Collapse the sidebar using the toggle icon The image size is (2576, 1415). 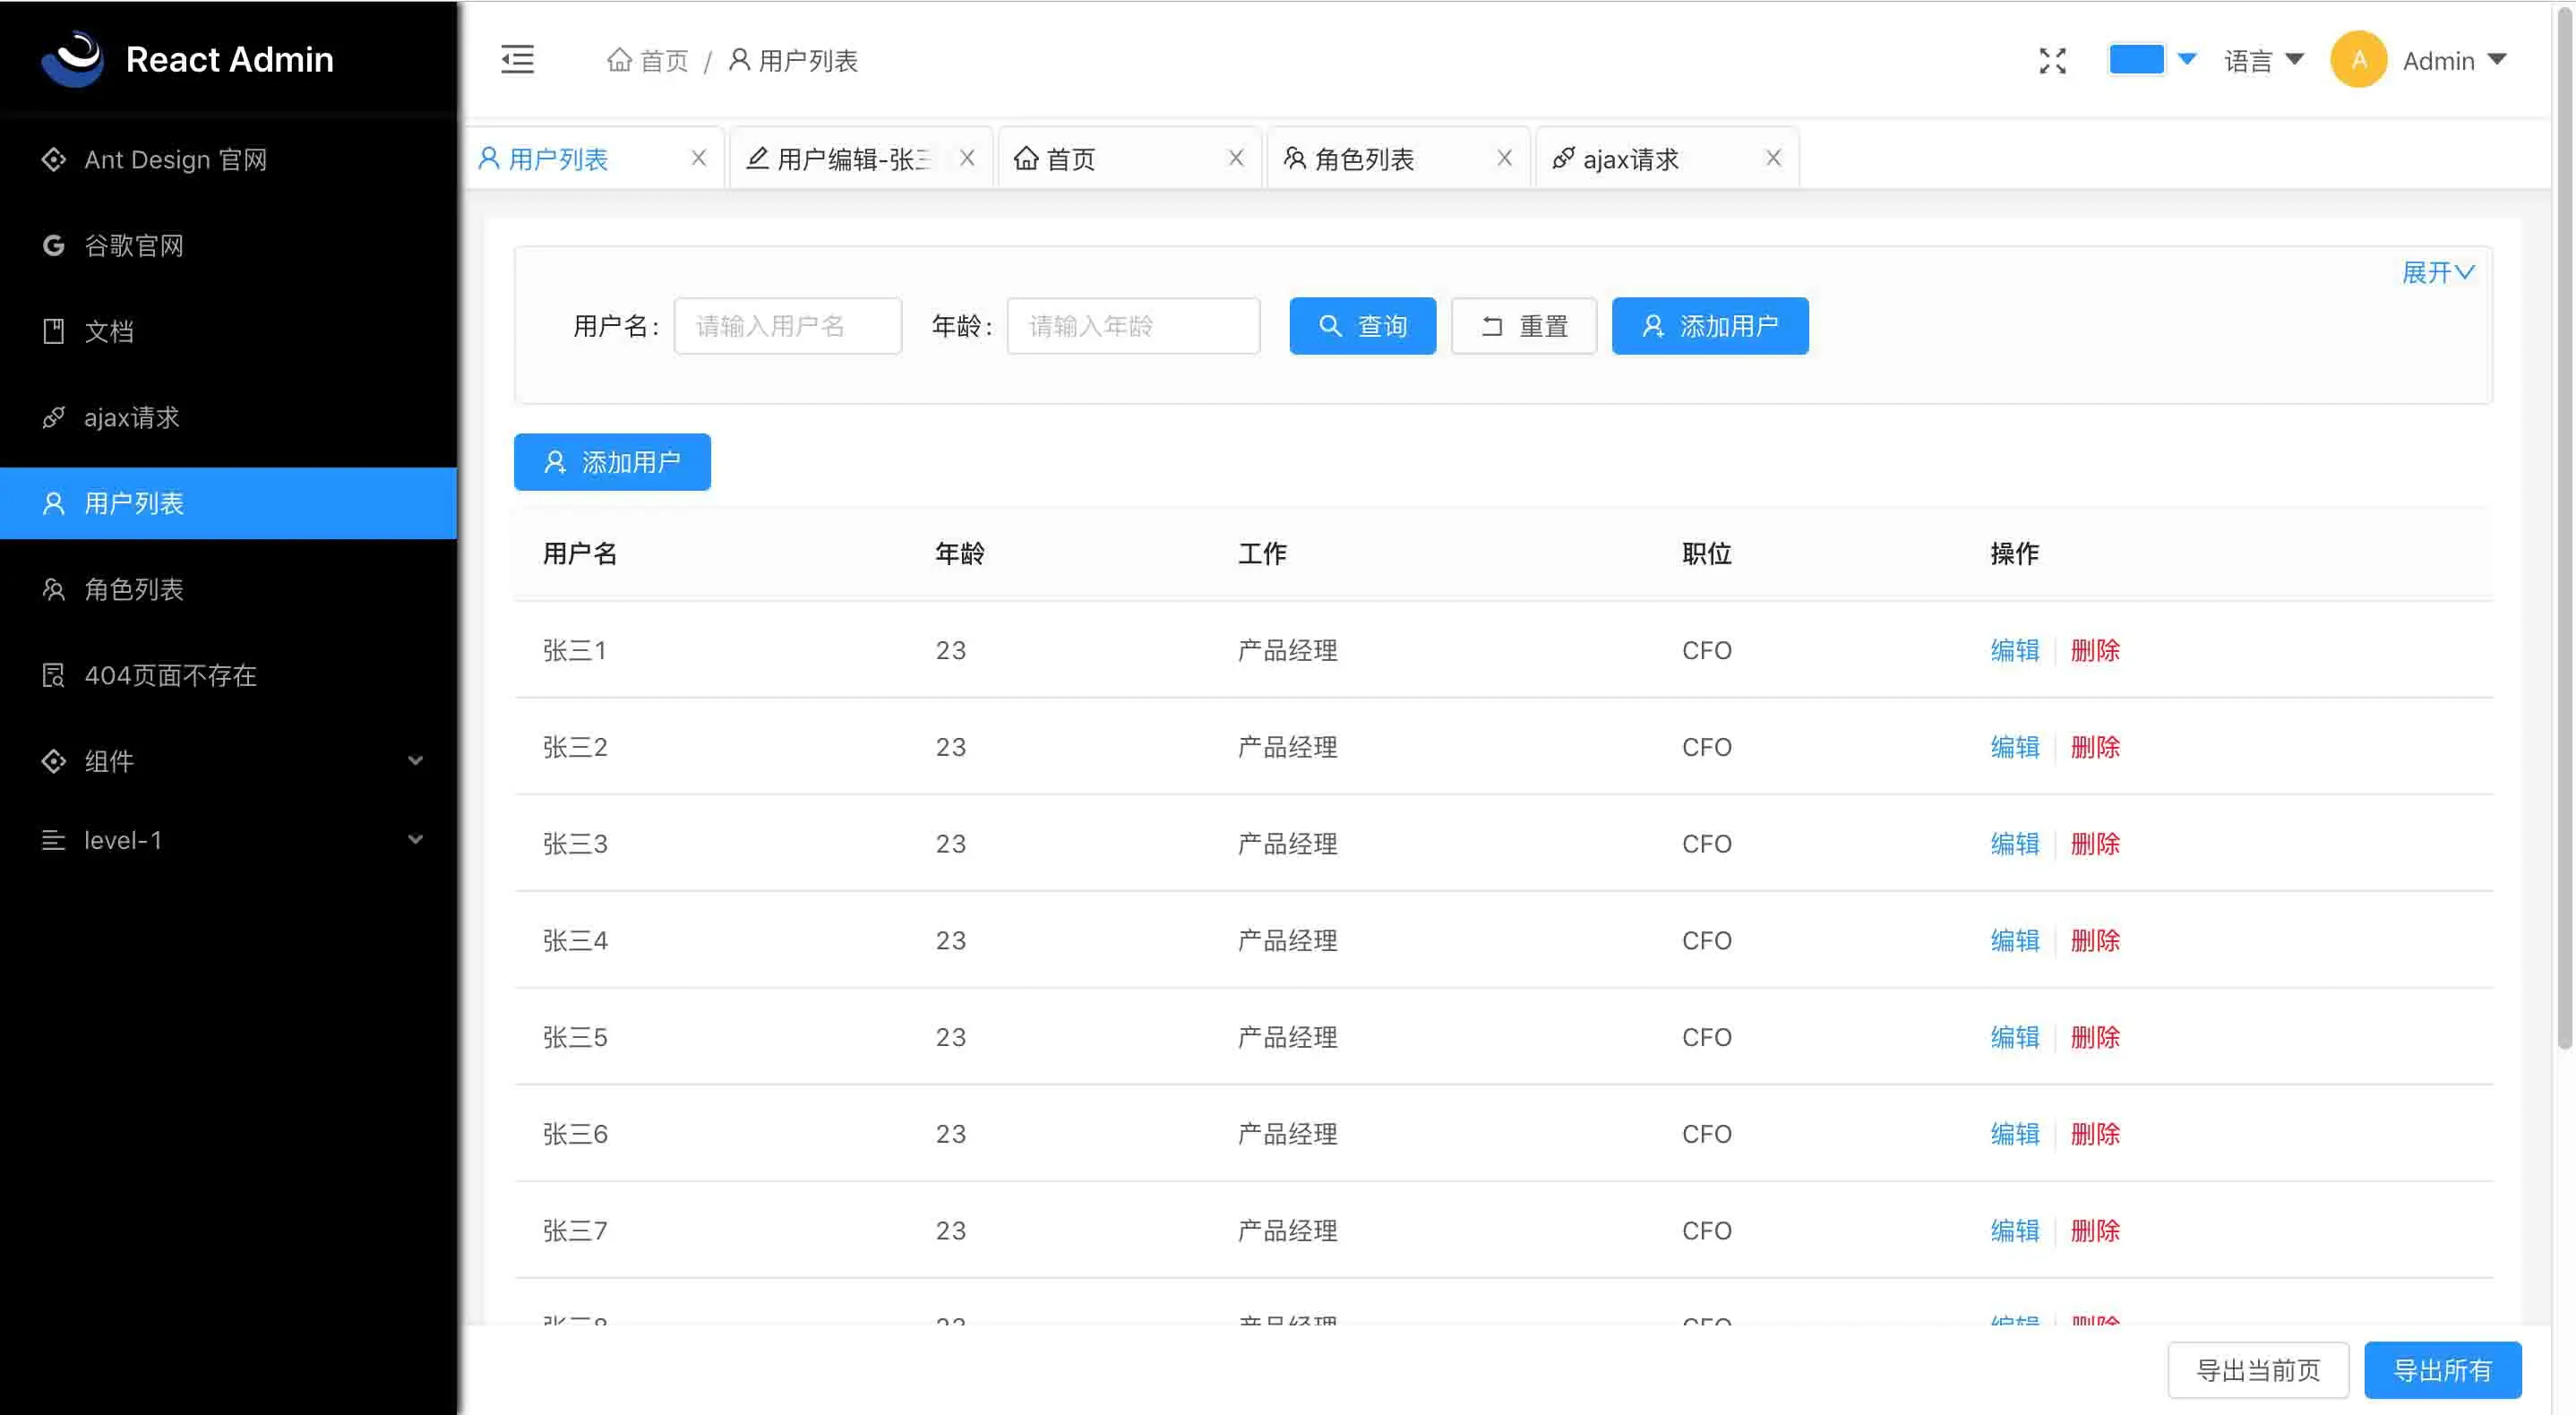coord(517,60)
